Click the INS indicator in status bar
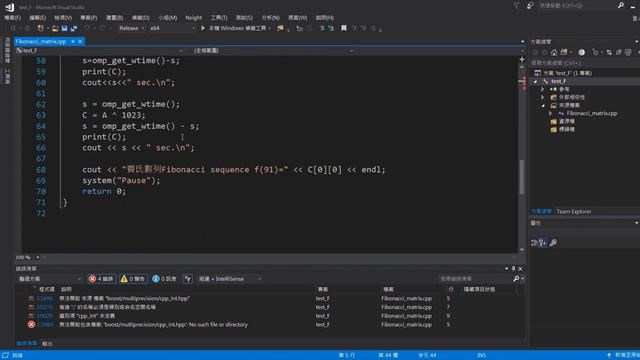This screenshot has height=360, width=640. click(x=481, y=355)
